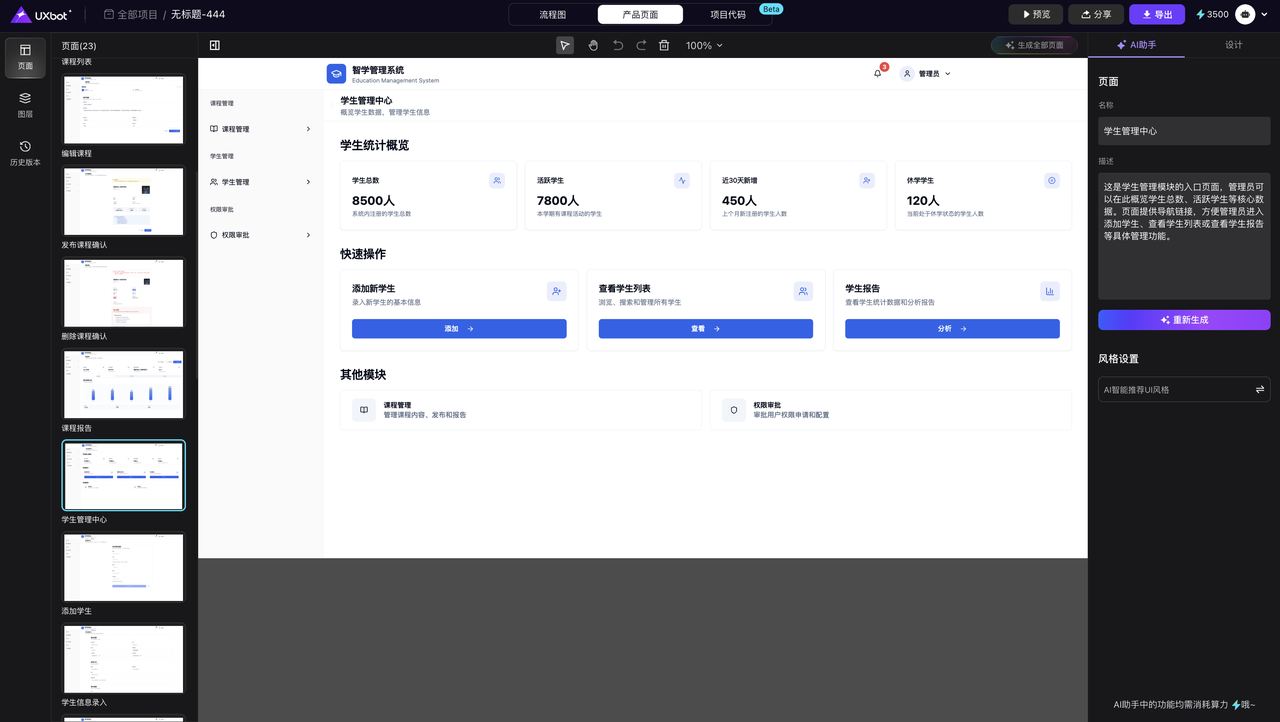
Task: Select the 学生管理中心 page thumbnail
Action: point(124,476)
